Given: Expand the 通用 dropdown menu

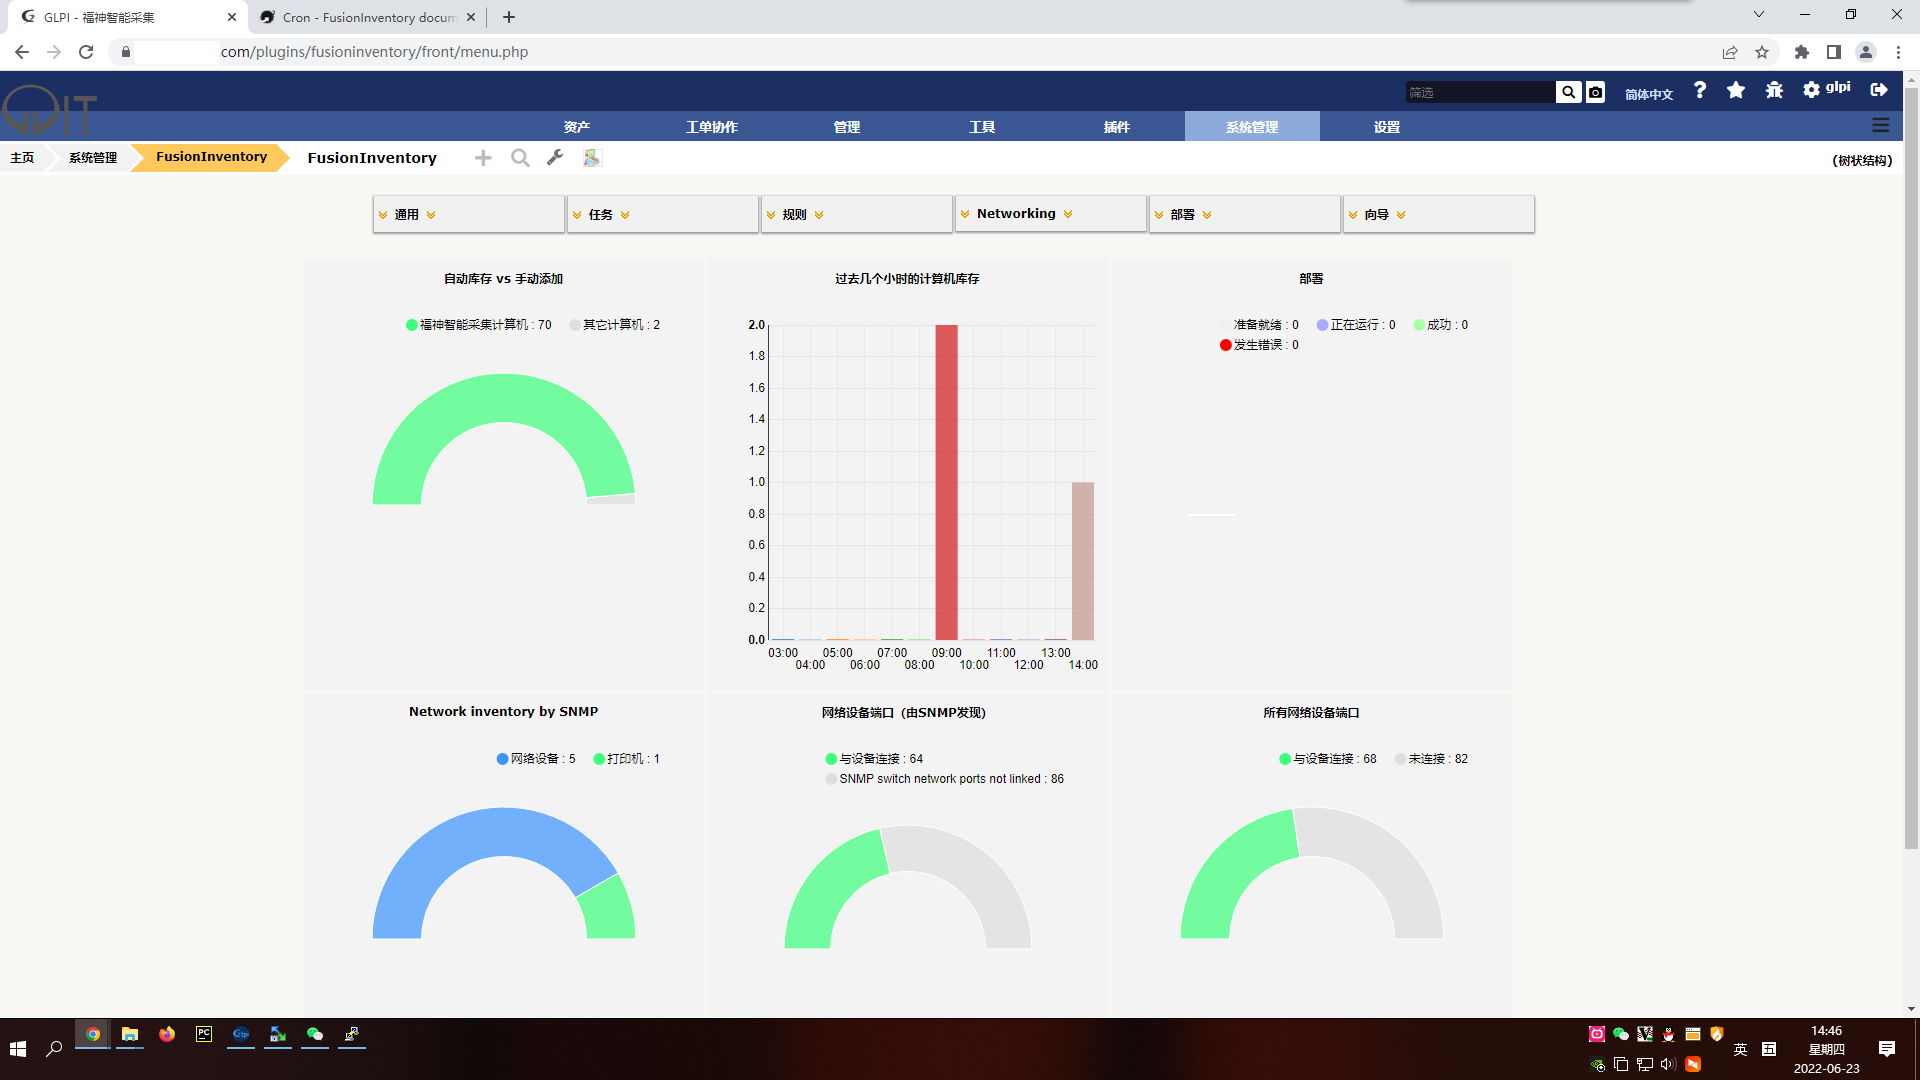Looking at the screenshot, I should tap(469, 214).
